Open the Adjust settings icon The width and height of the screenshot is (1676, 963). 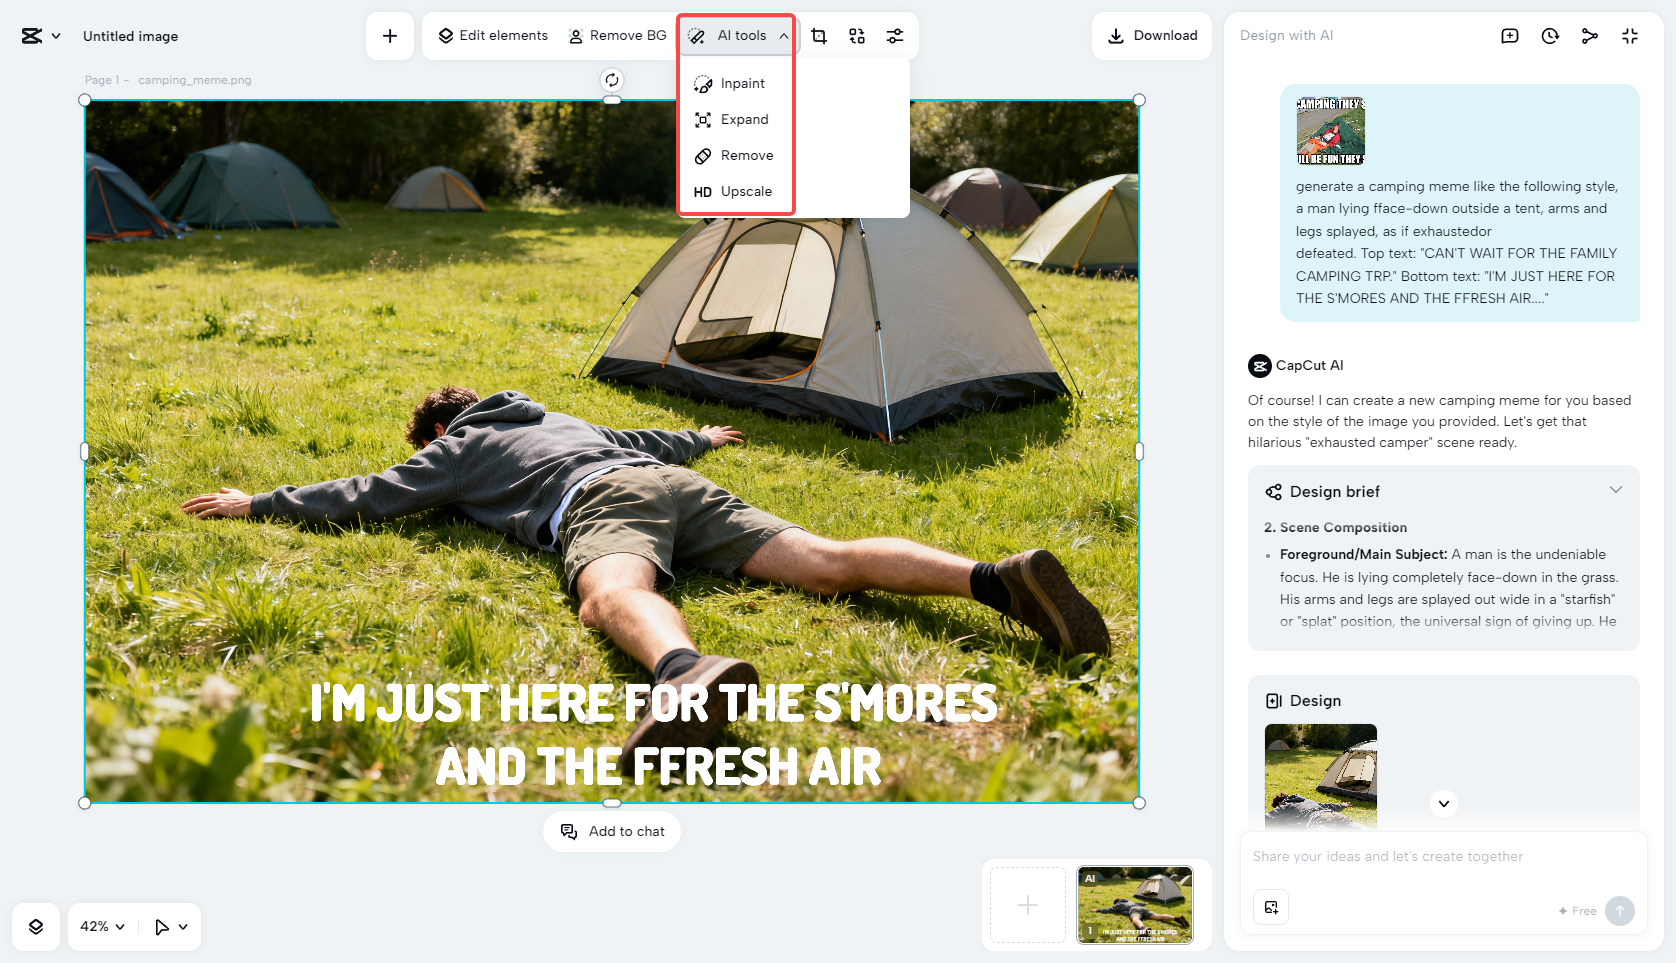pyautogui.click(x=895, y=35)
